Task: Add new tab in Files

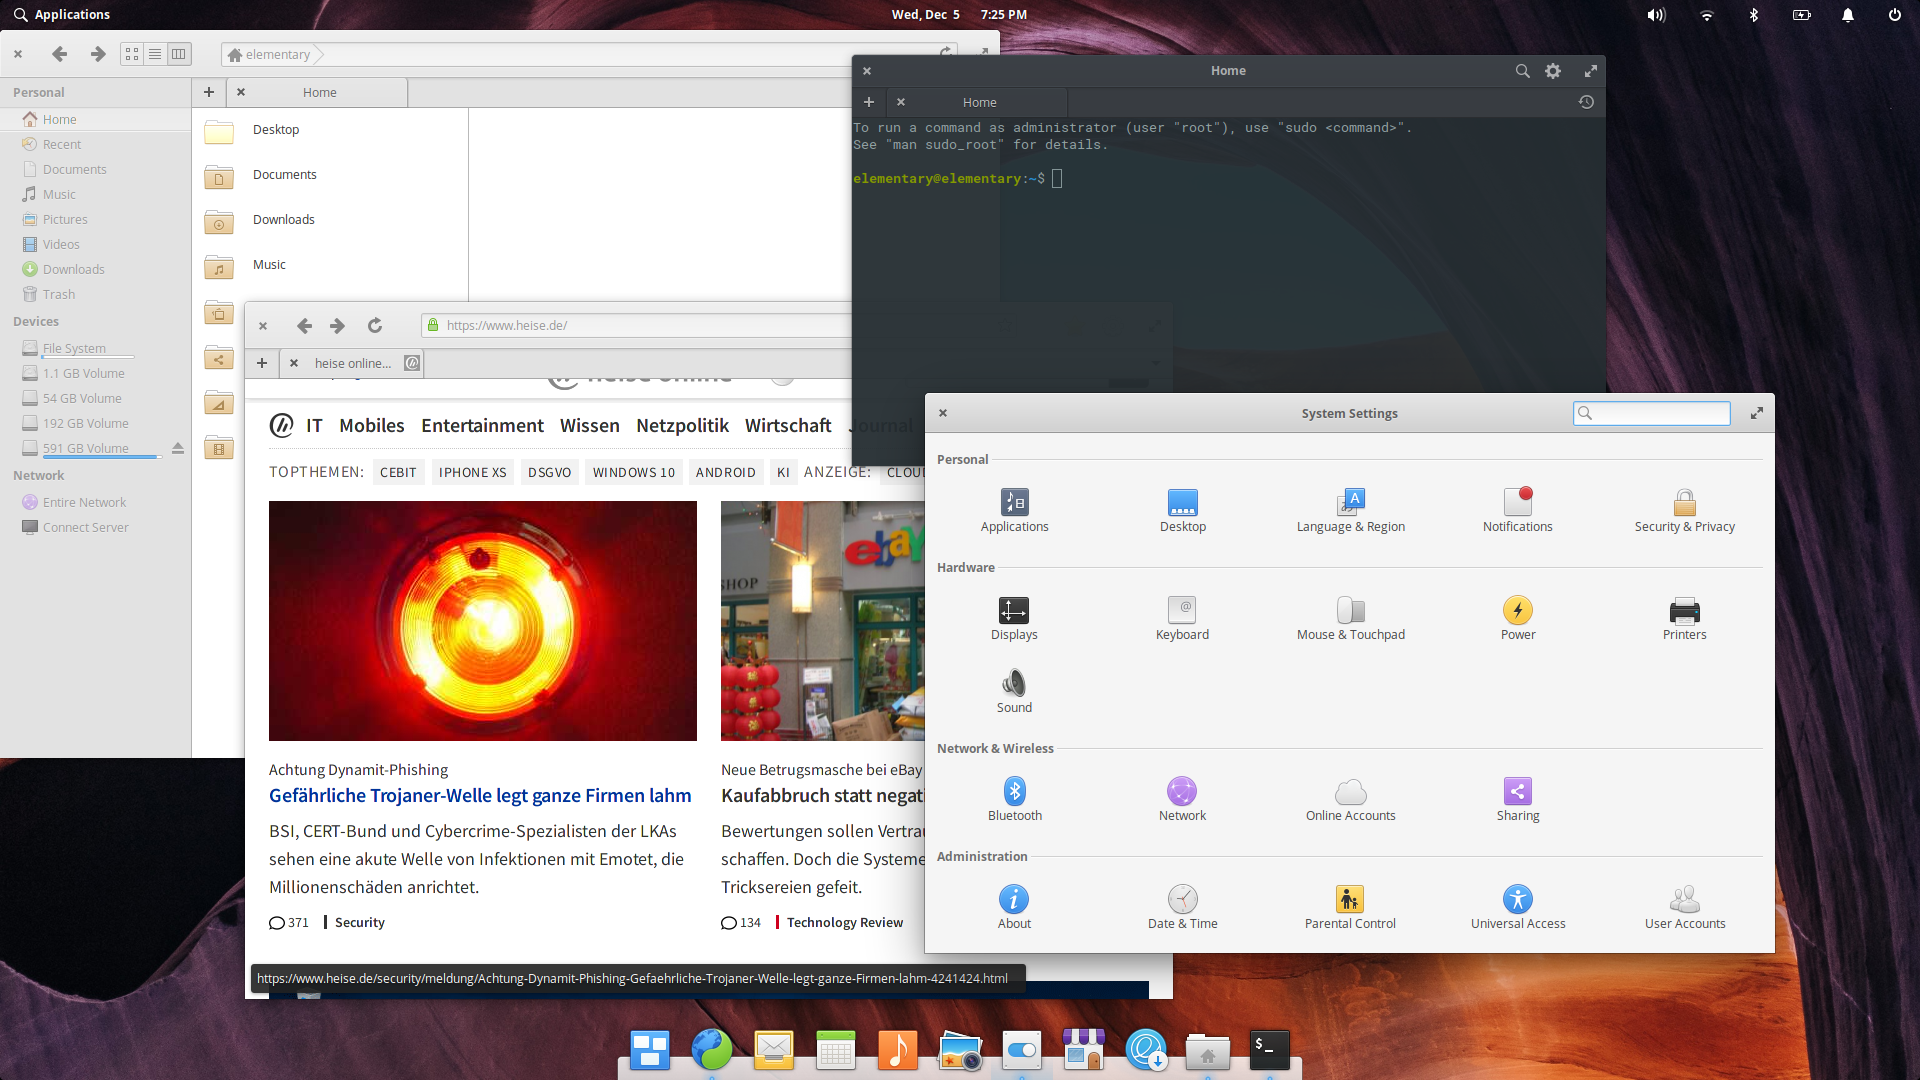Action: (x=209, y=92)
